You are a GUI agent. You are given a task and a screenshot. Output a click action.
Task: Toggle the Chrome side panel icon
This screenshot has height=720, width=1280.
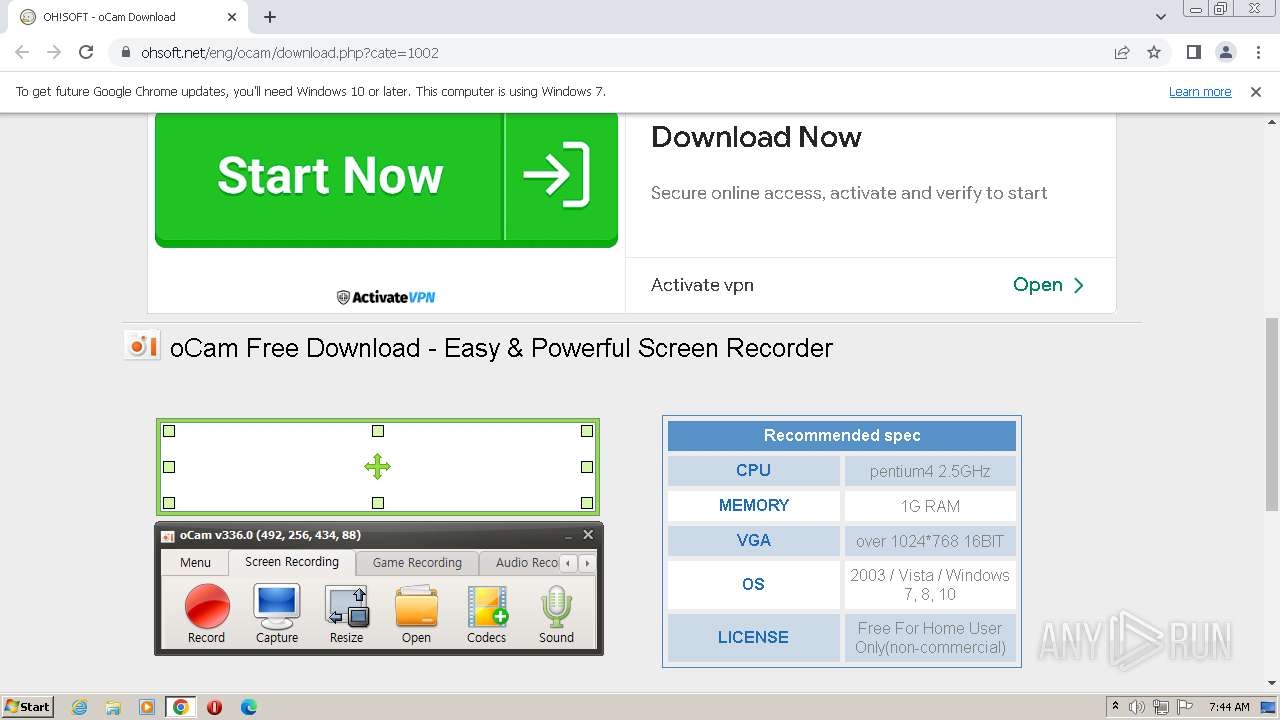[1193, 52]
